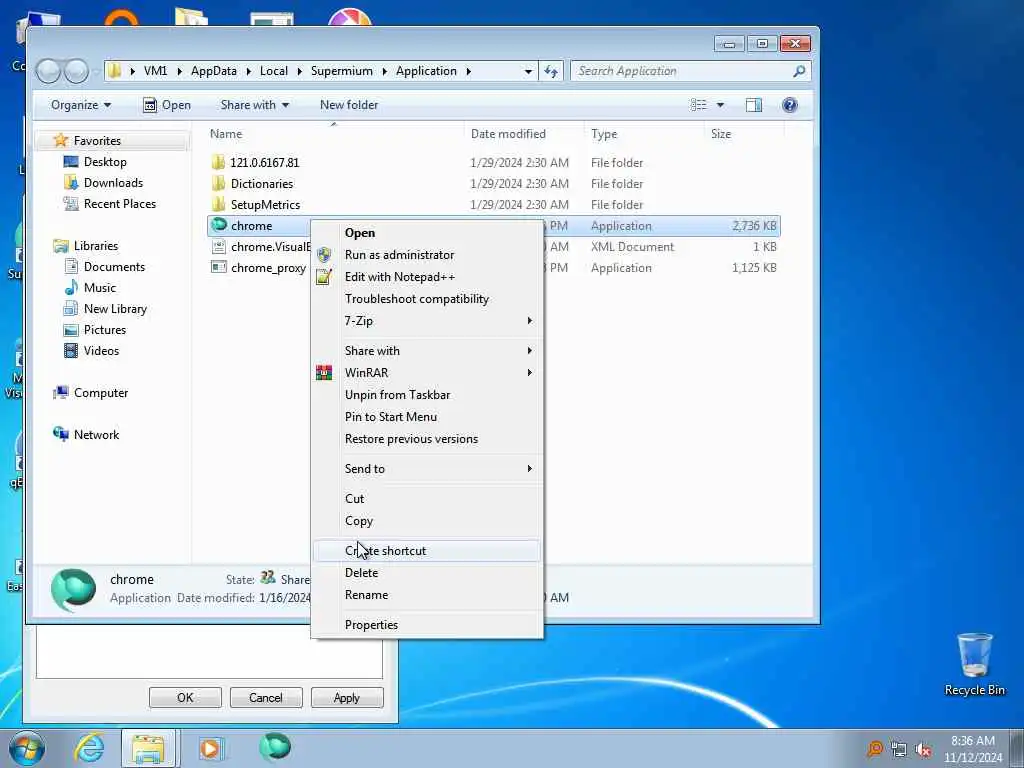The height and width of the screenshot is (768, 1024).
Task: Click Supermium in the breadcrumb path
Action: pyautogui.click(x=342, y=71)
